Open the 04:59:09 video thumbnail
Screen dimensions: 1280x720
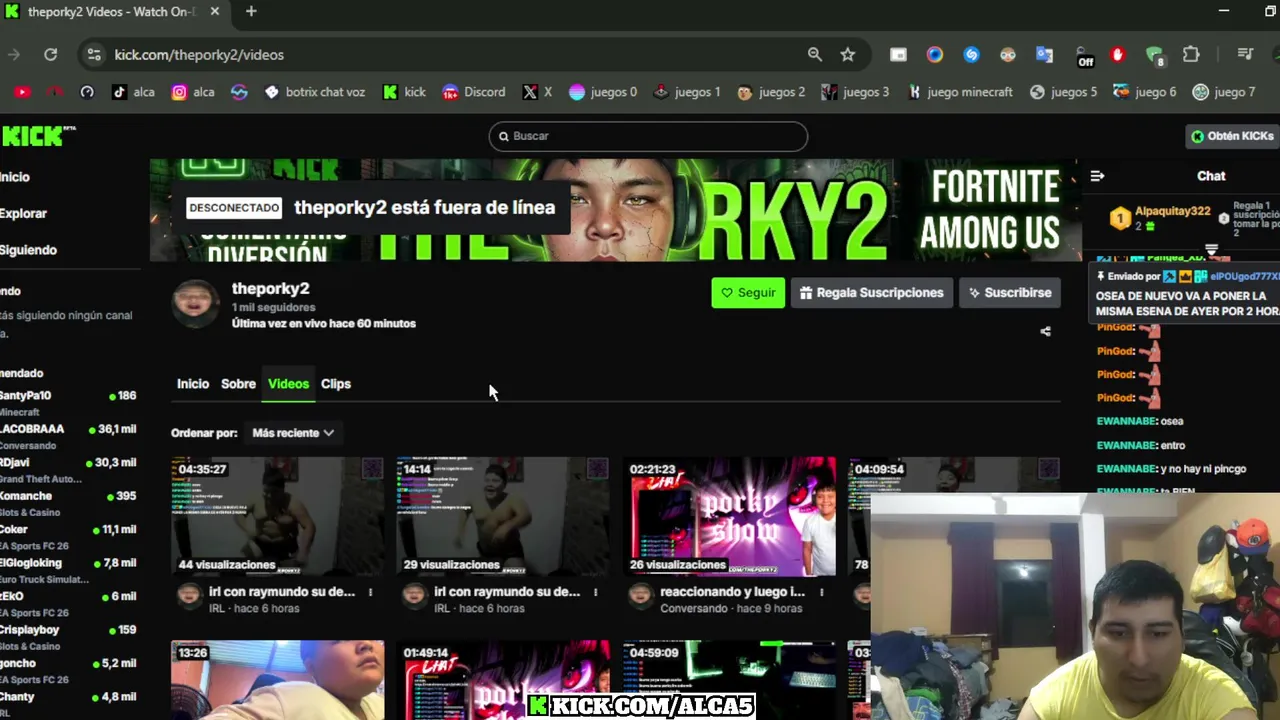729,680
